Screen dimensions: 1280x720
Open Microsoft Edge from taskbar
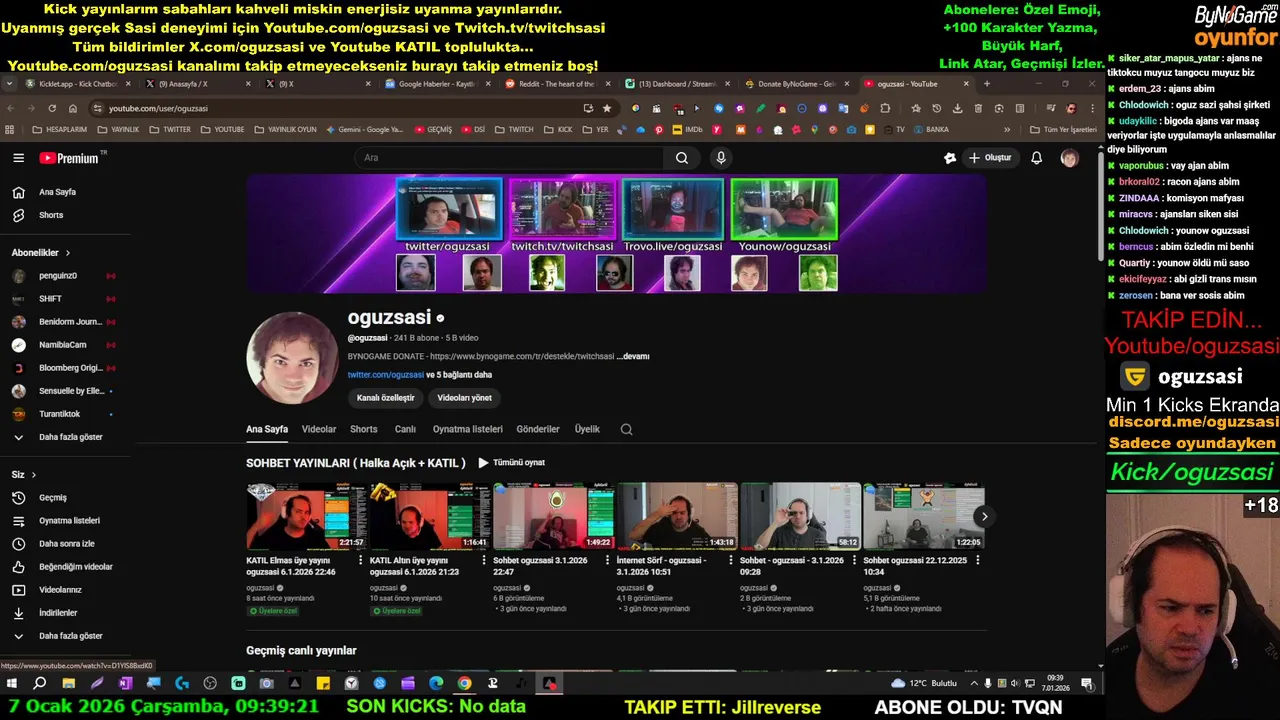(436, 684)
